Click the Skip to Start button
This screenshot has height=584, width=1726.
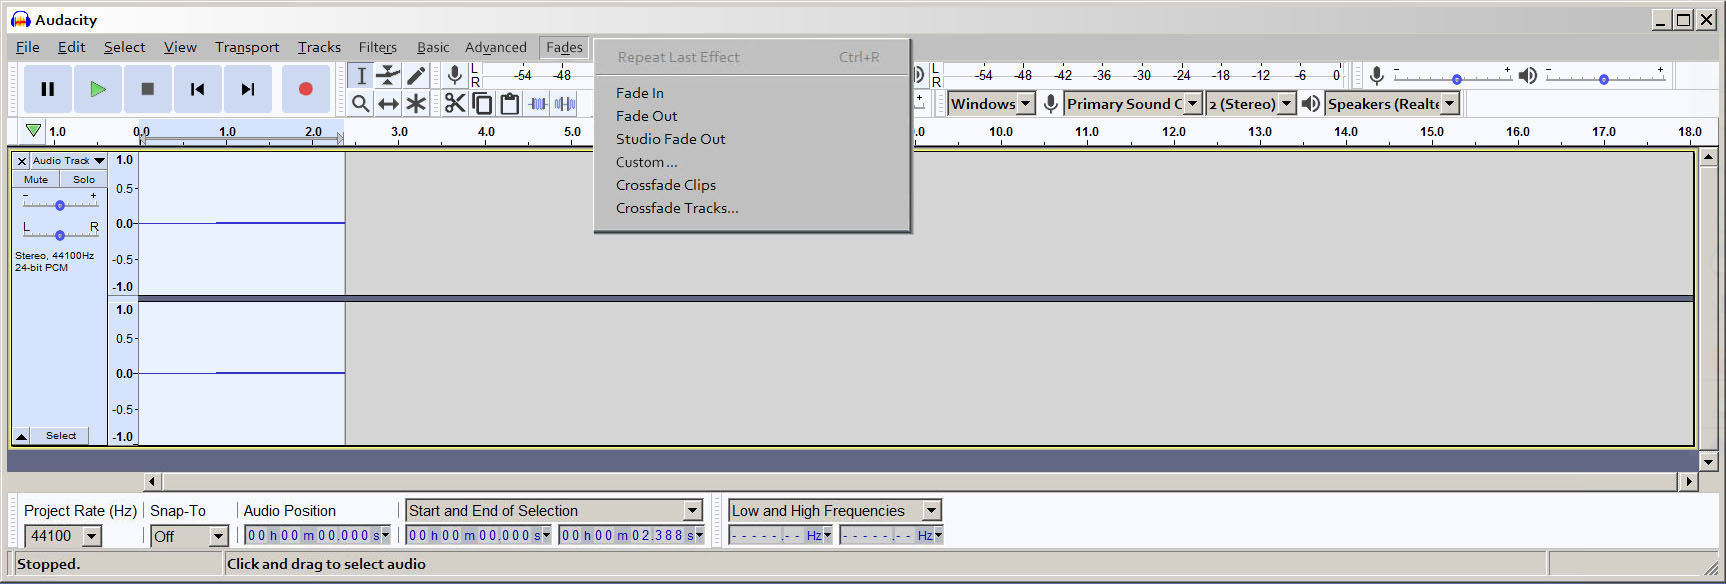tap(197, 89)
